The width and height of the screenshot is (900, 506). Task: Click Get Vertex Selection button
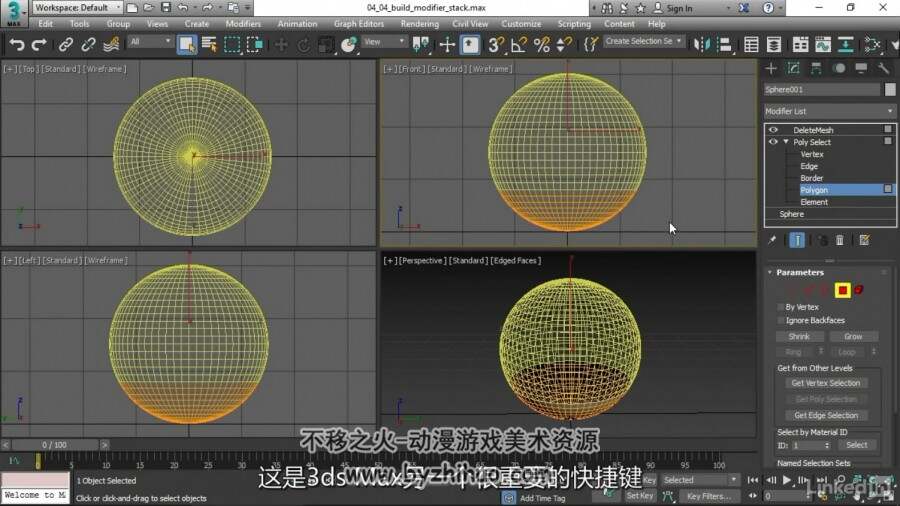coord(826,383)
